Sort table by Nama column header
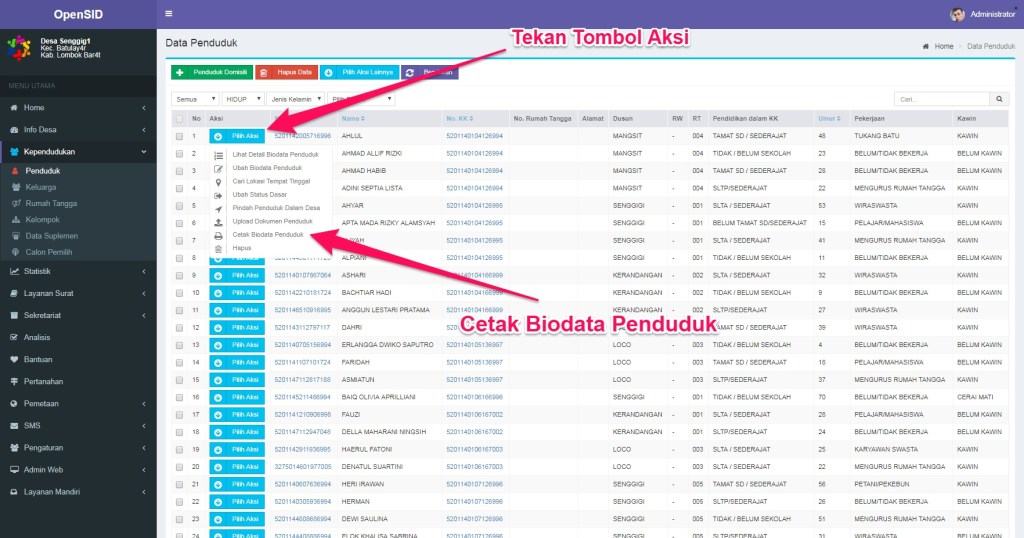 [353, 119]
